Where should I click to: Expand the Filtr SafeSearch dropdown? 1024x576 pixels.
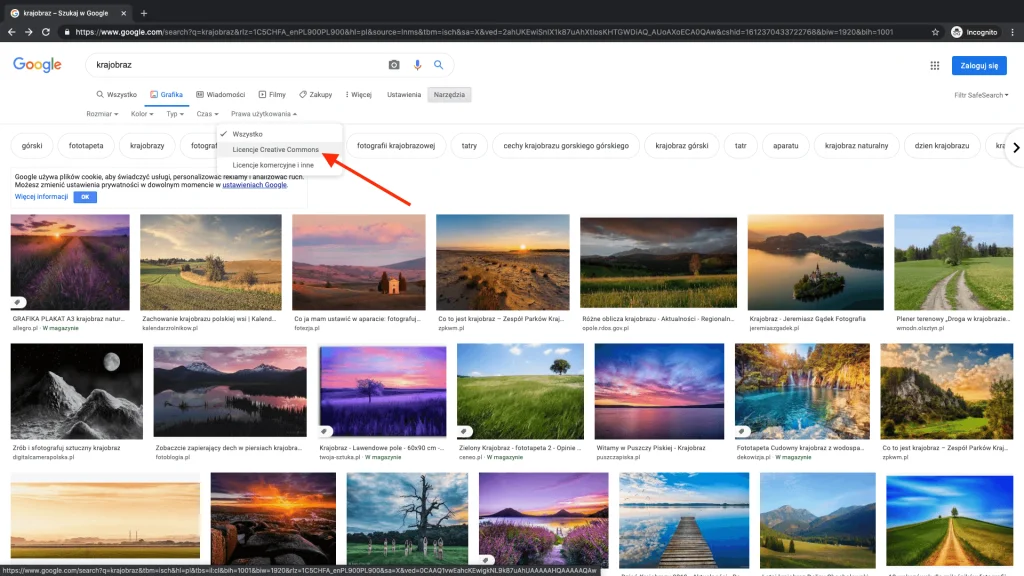coord(981,95)
